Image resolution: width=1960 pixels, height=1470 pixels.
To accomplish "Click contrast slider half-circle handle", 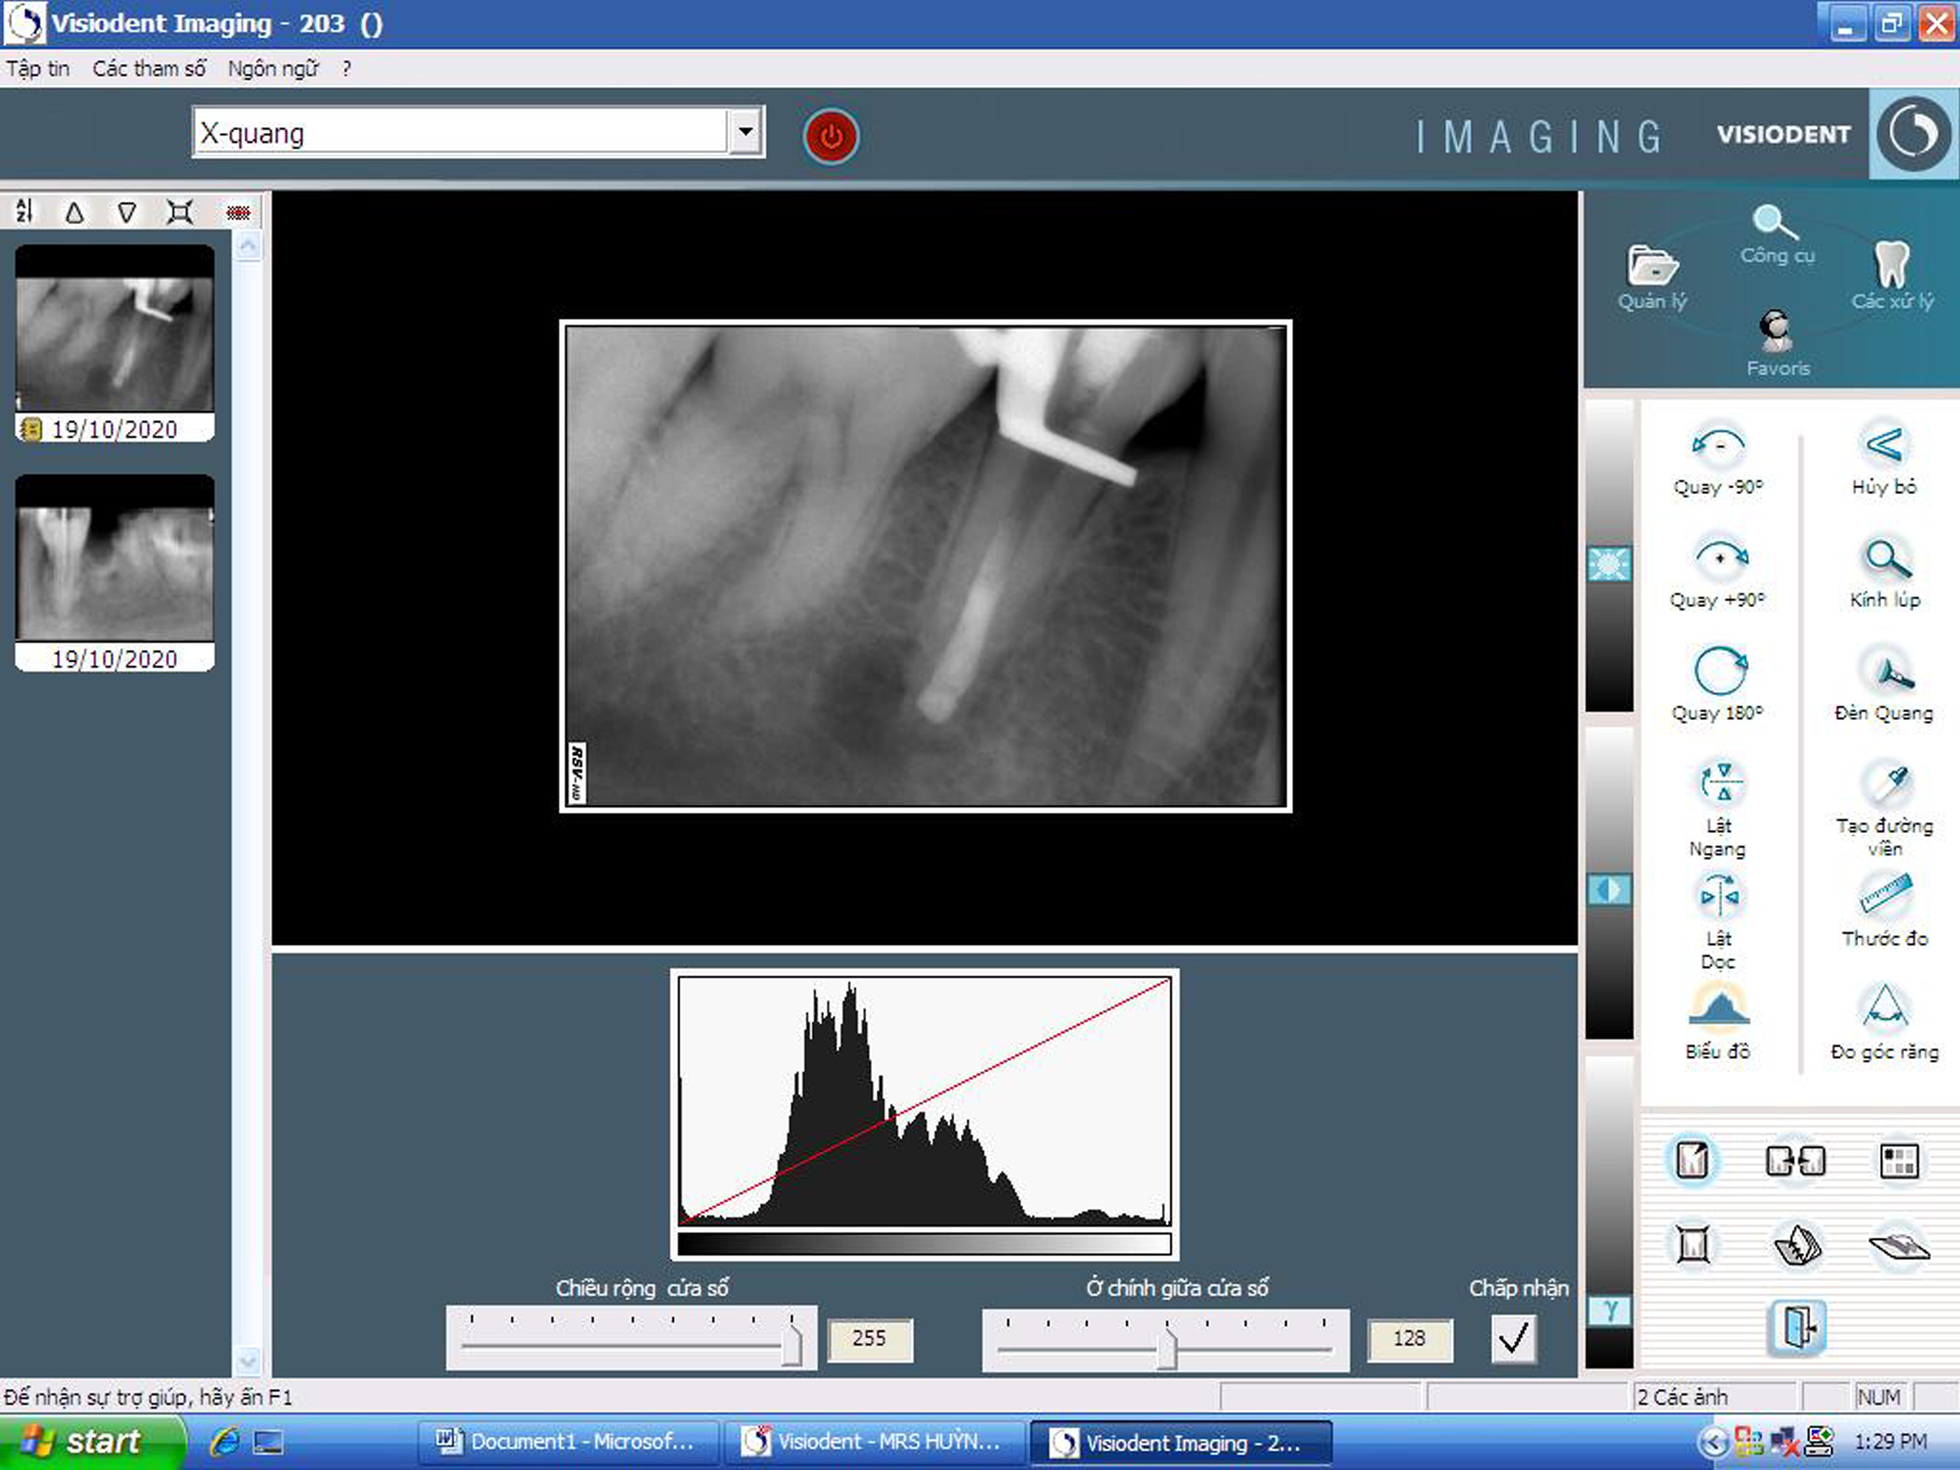I will pos(1609,890).
